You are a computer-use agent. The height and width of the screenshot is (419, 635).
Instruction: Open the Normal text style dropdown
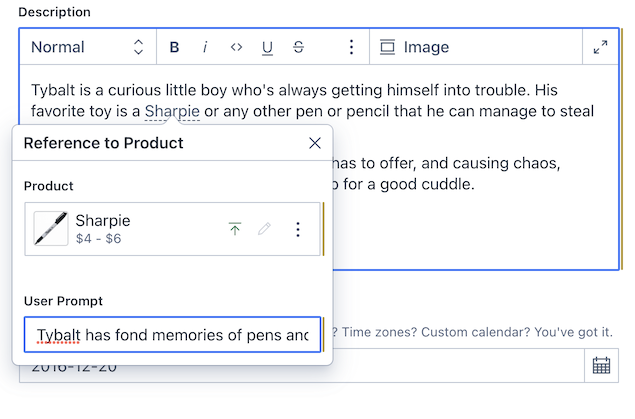coord(87,47)
